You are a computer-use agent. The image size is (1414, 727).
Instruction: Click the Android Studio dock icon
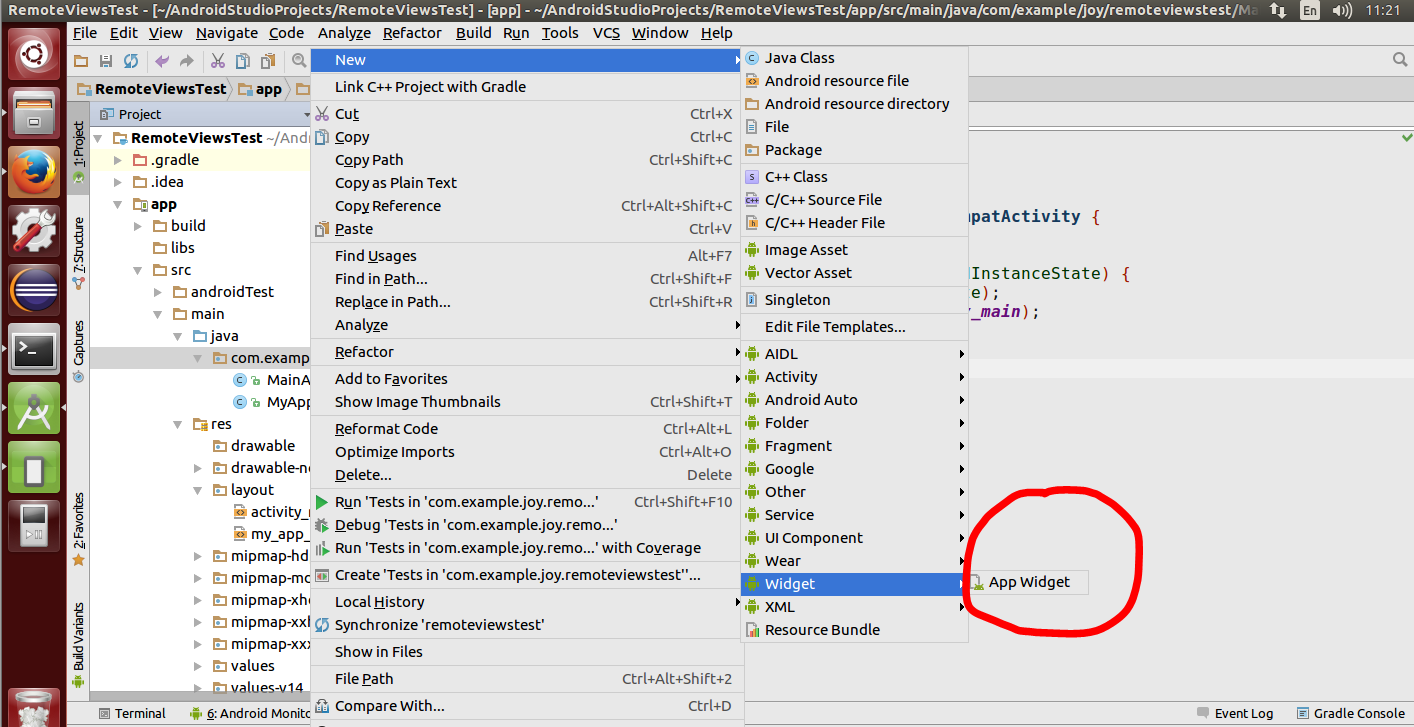[34, 408]
